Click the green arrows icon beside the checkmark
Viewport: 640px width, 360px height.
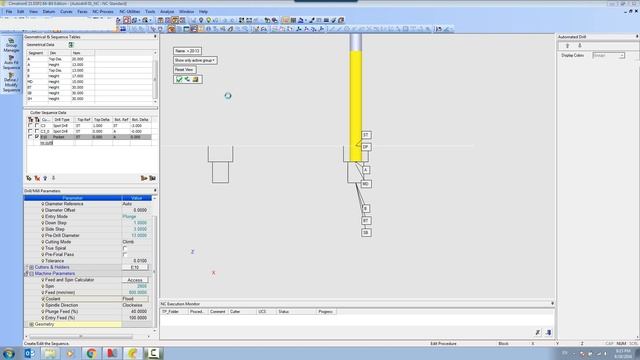[x=187, y=79]
